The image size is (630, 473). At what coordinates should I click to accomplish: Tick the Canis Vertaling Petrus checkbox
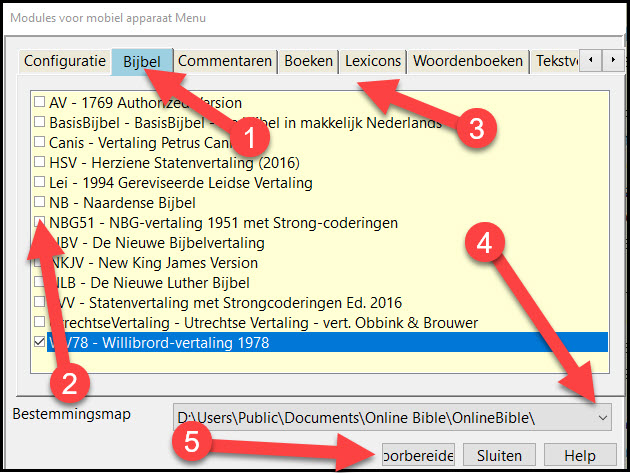39,141
